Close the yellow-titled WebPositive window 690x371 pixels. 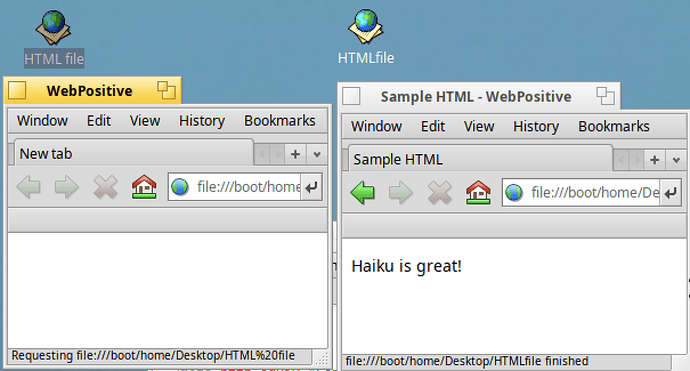(x=17, y=90)
